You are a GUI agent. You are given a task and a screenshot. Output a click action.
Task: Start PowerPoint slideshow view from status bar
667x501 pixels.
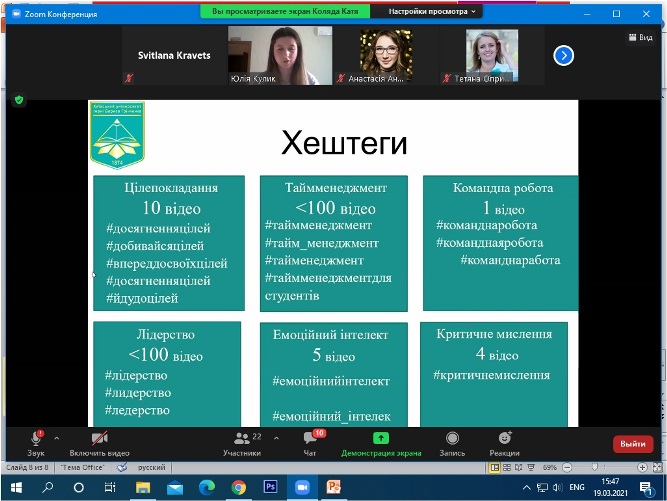click(531, 467)
